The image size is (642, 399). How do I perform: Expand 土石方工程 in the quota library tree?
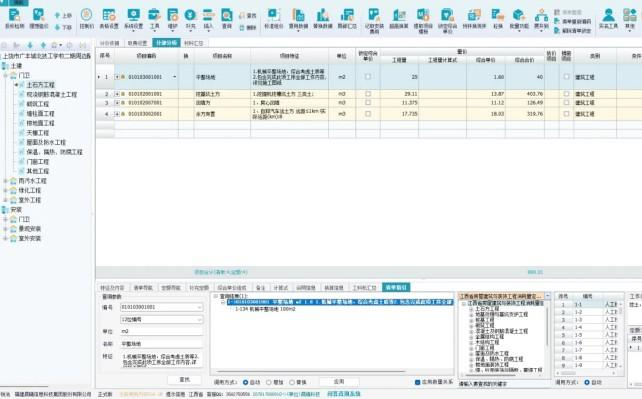click(471, 309)
